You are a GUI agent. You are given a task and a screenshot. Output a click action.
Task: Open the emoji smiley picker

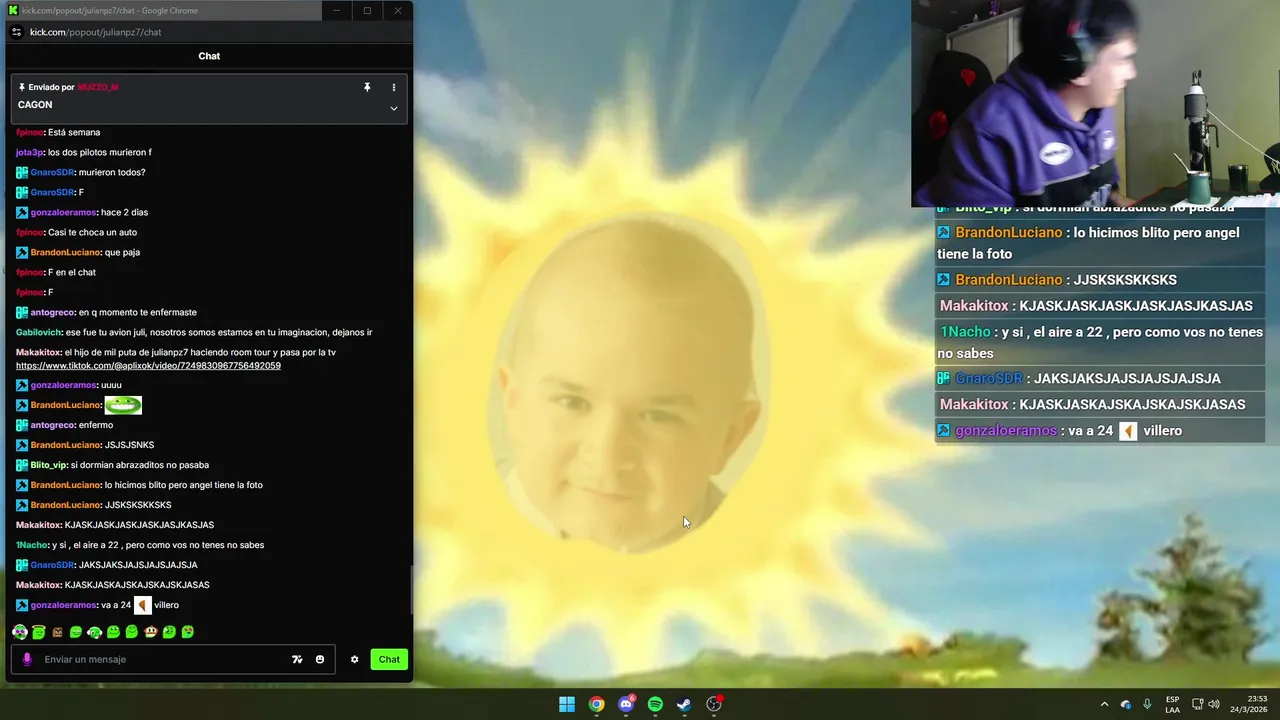coord(320,659)
